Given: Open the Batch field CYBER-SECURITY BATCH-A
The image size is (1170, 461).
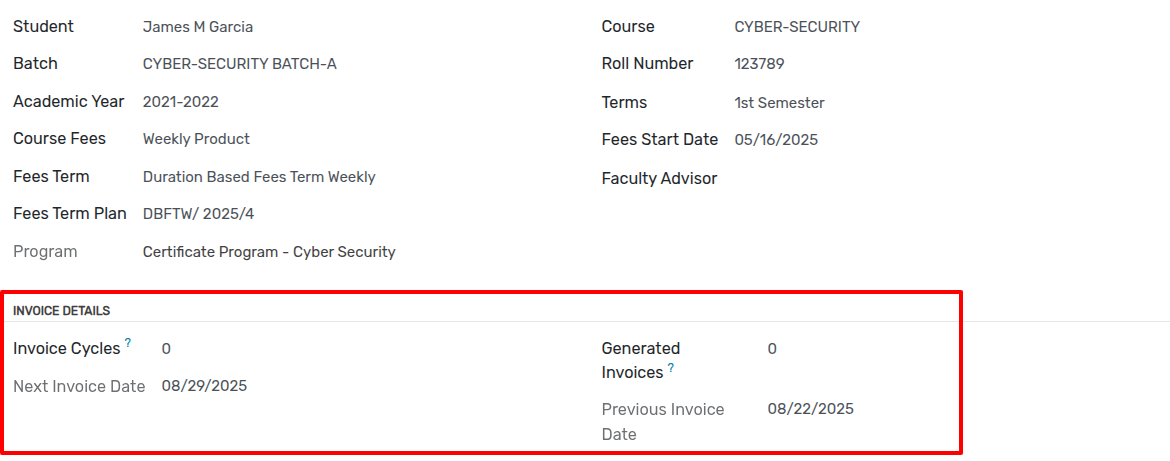Looking at the screenshot, I should coord(240,64).
